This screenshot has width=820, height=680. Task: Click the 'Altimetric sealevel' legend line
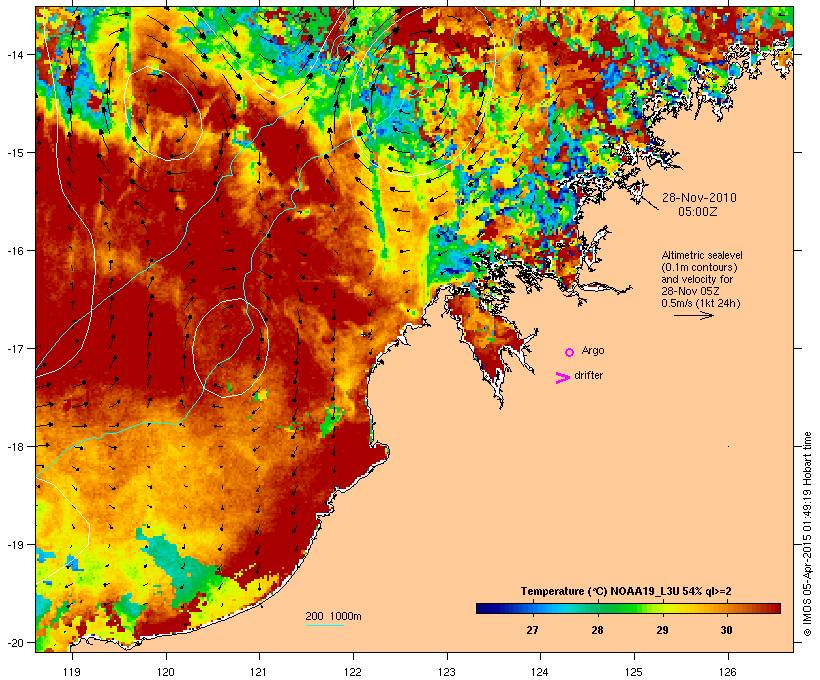pyautogui.click(x=702, y=255)
